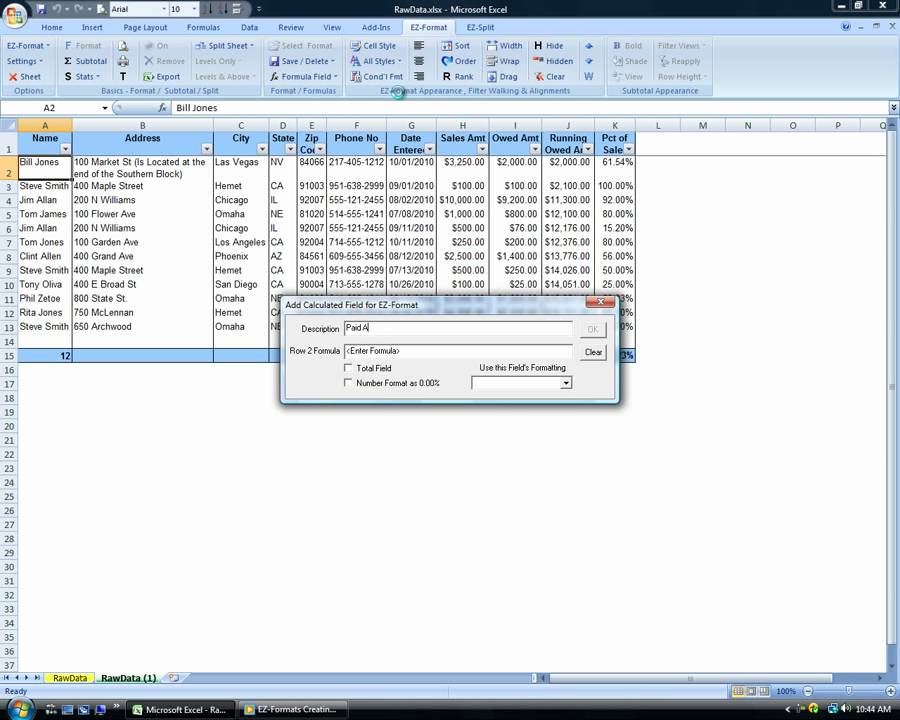Open the Add-Ins ribbon tab
Screen dimensions: 900x720
(x=376, y=27)
